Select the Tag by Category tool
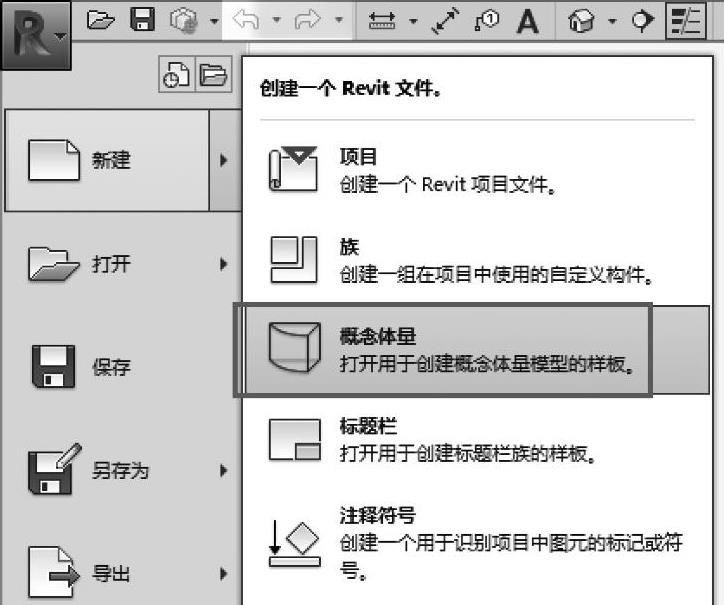Image resolution: width=724 pixels, height=605 pixels. tap(487, 21)
